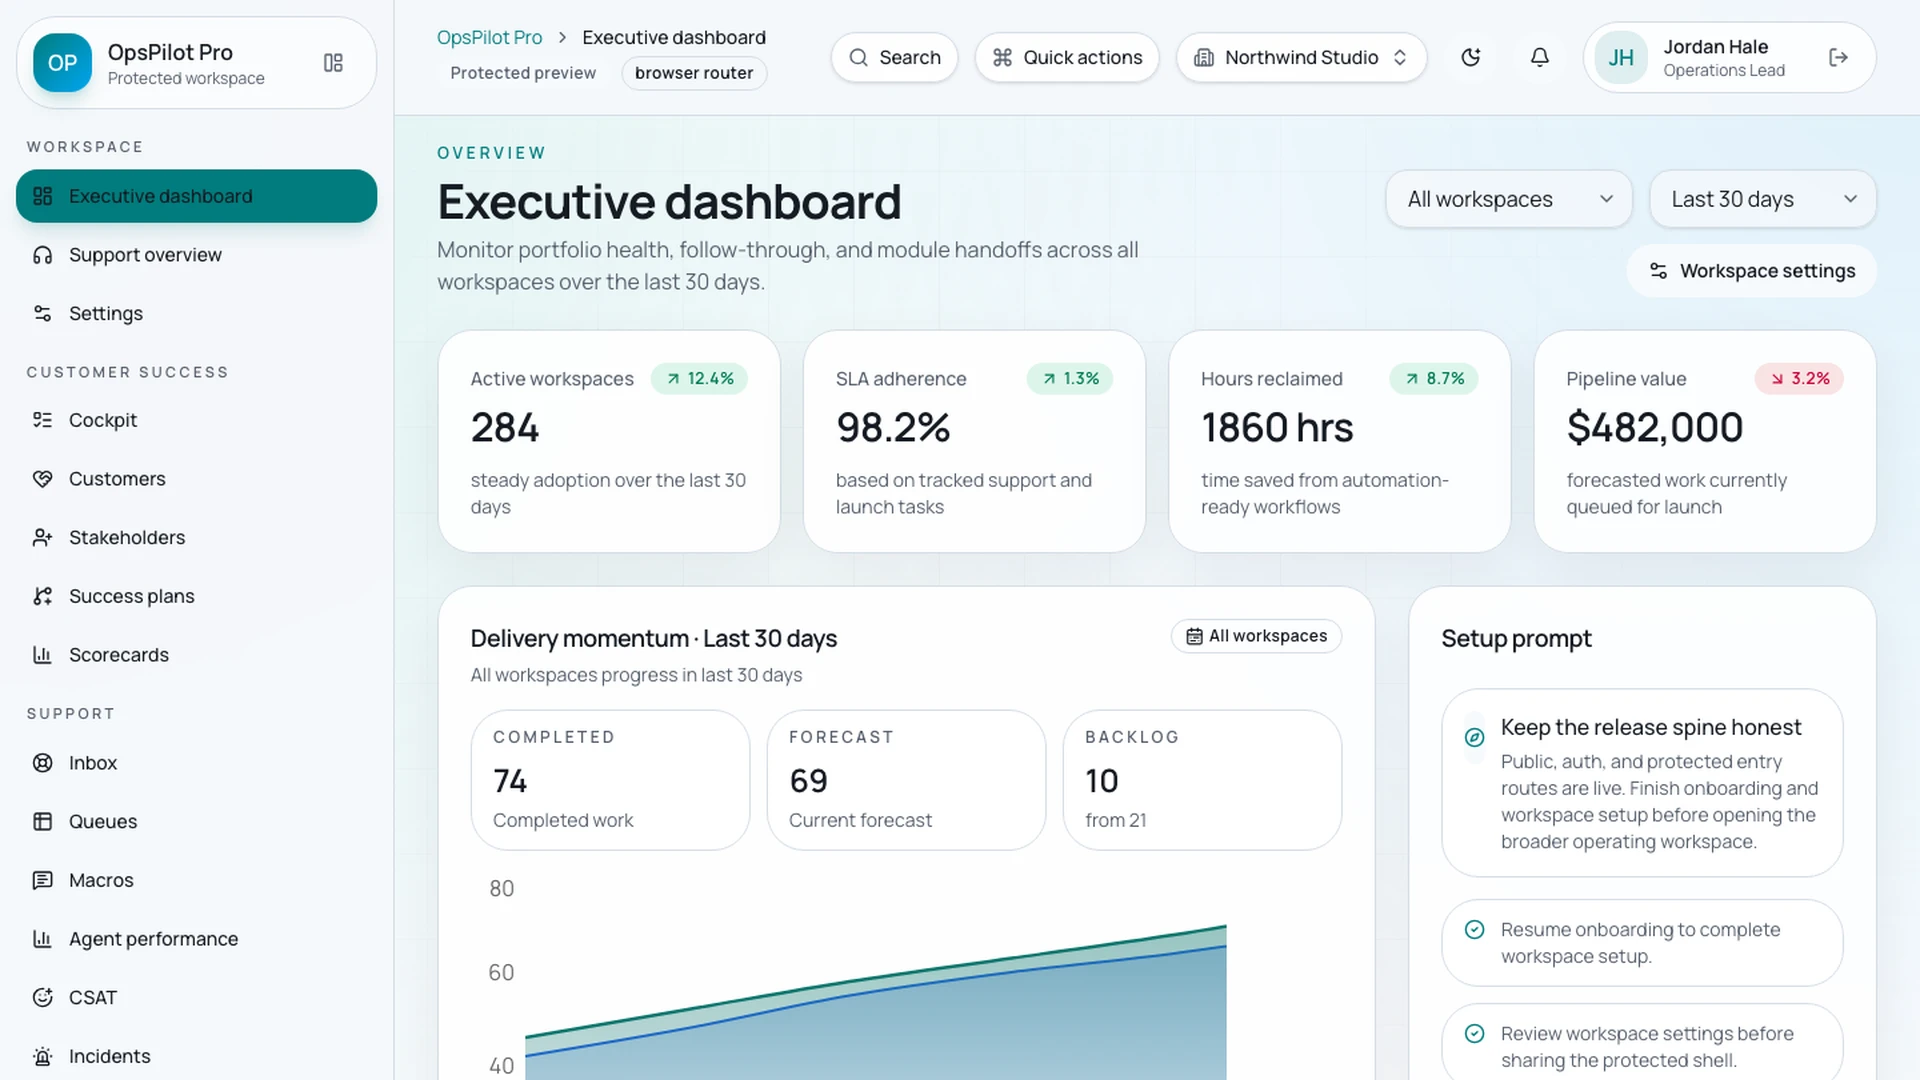Click the Inbox lifebuoy icon

[x=42, y=763]
